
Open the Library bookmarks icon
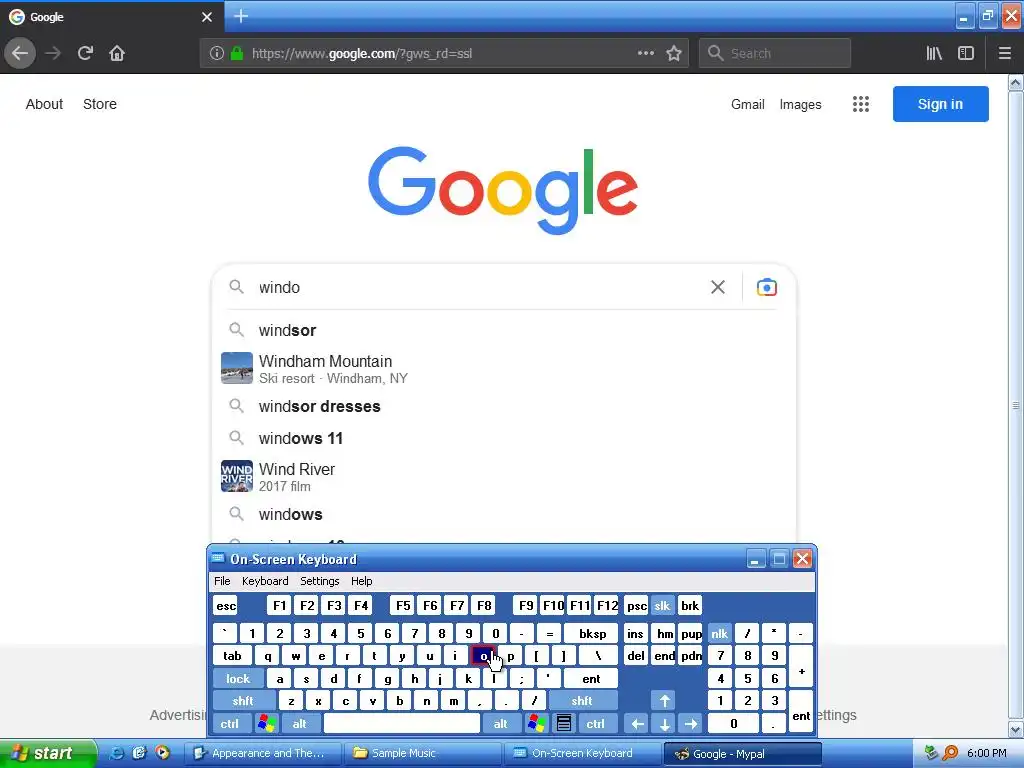point(934,53)
